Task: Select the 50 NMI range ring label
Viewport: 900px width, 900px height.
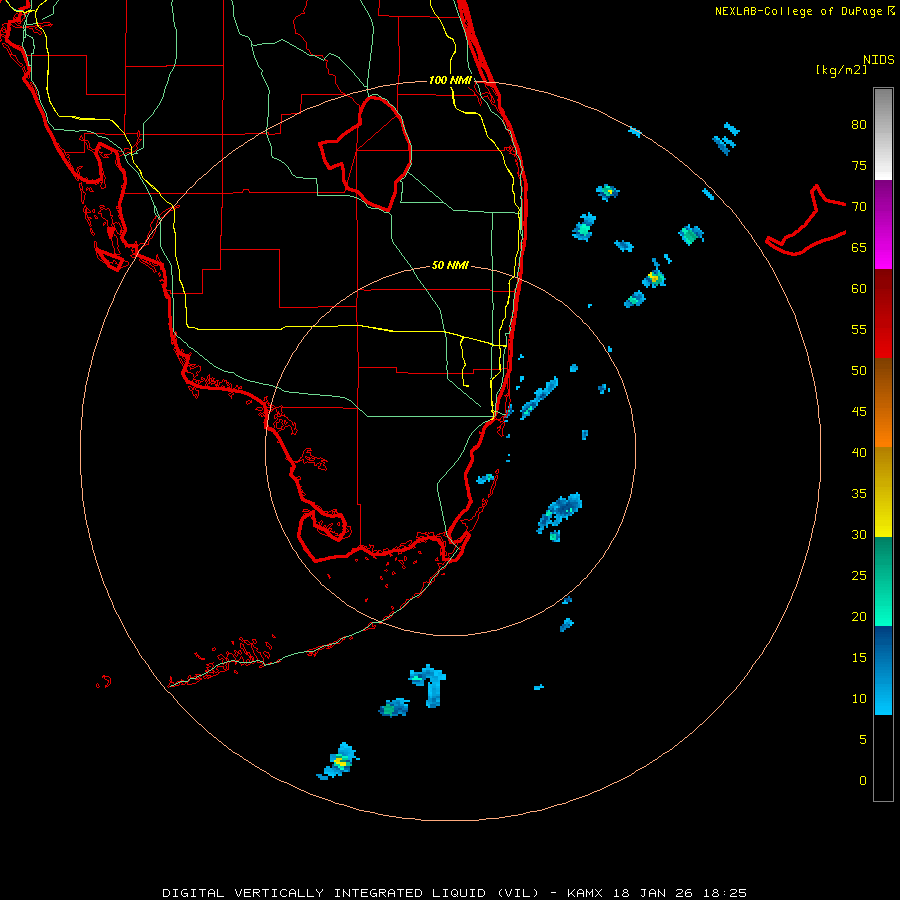Action: click(450, 265)
